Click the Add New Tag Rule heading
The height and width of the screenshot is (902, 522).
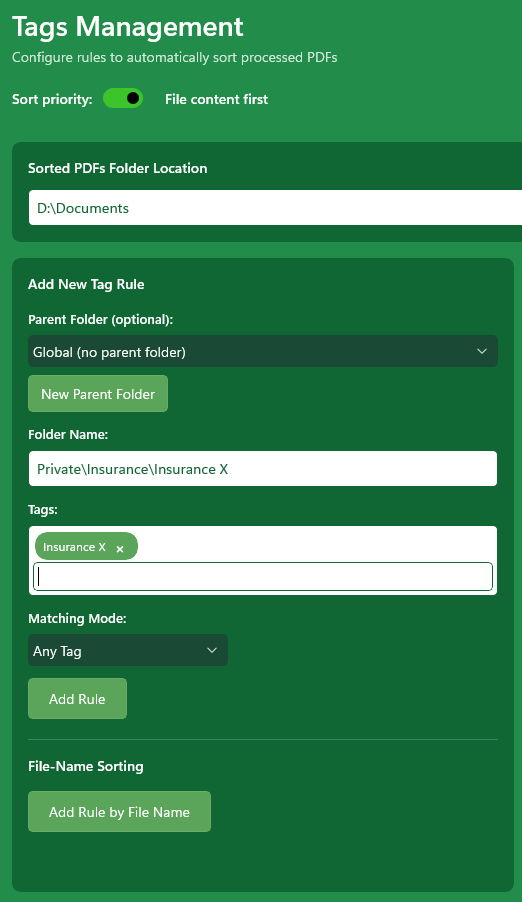(86, 284)
